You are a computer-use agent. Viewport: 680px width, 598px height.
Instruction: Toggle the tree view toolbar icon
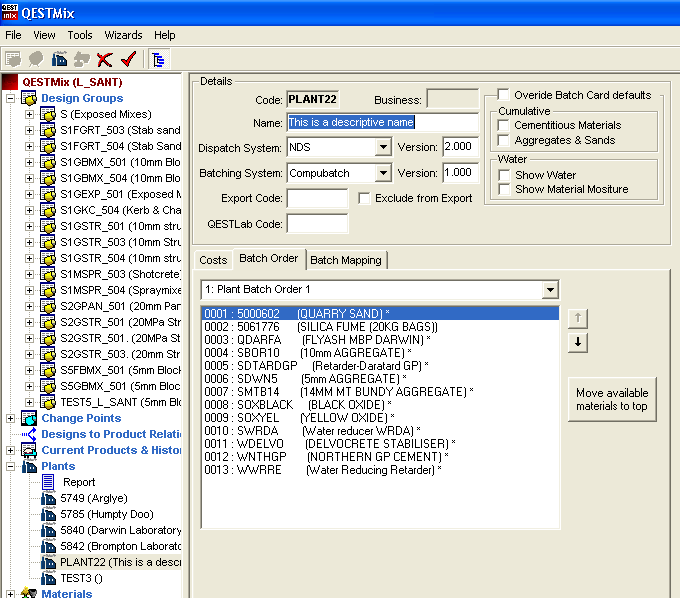tap(158, 59)
